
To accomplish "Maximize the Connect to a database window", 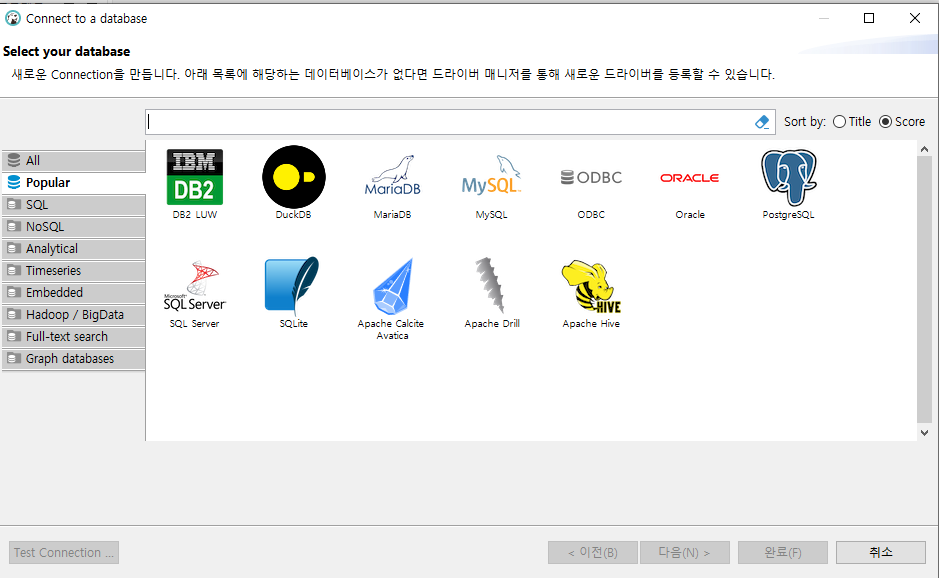I will [x=869, y=19].
